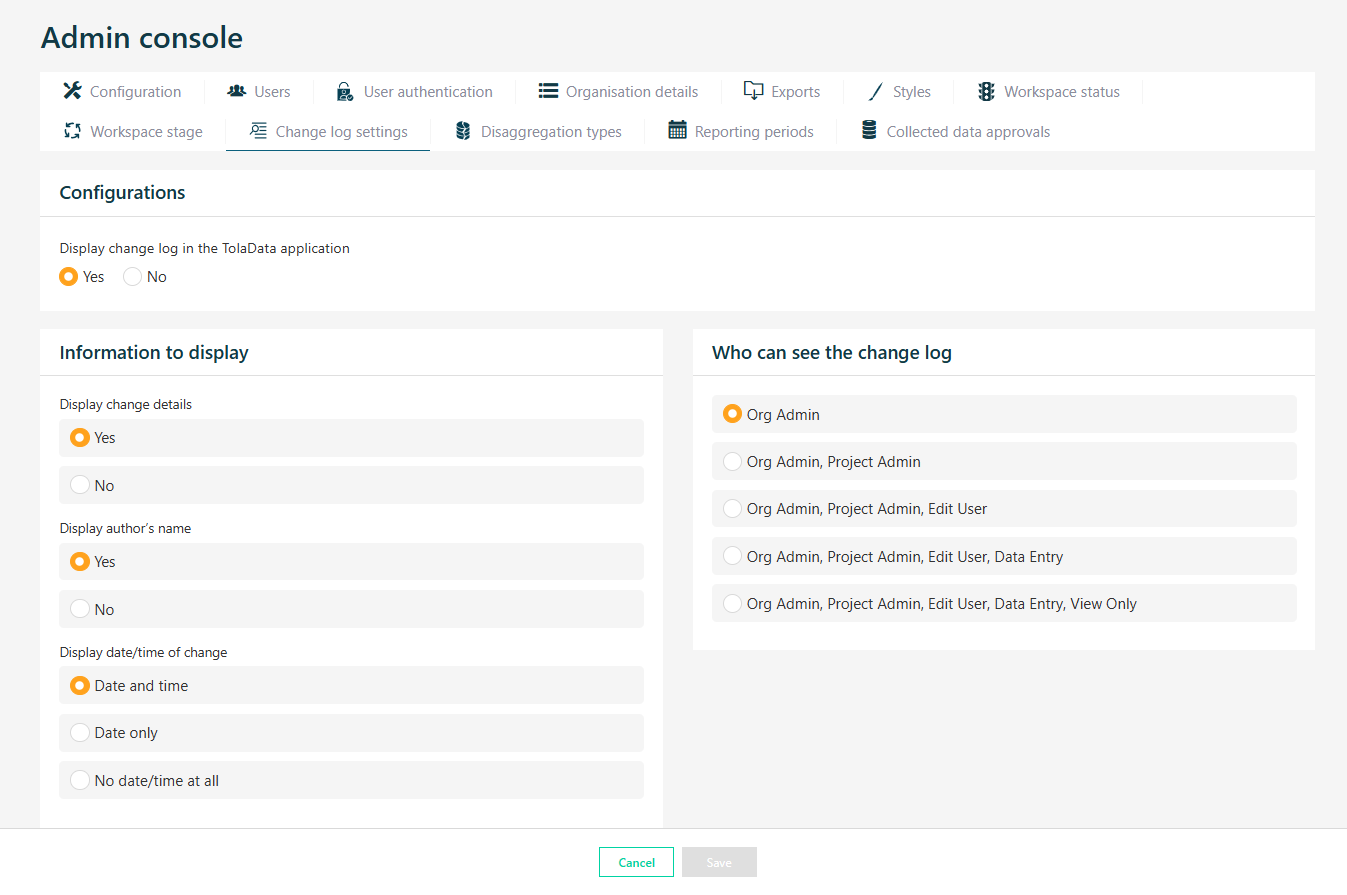The image size is (1347, 895).
Task: Select the Date only option
Action: [81, 733]
